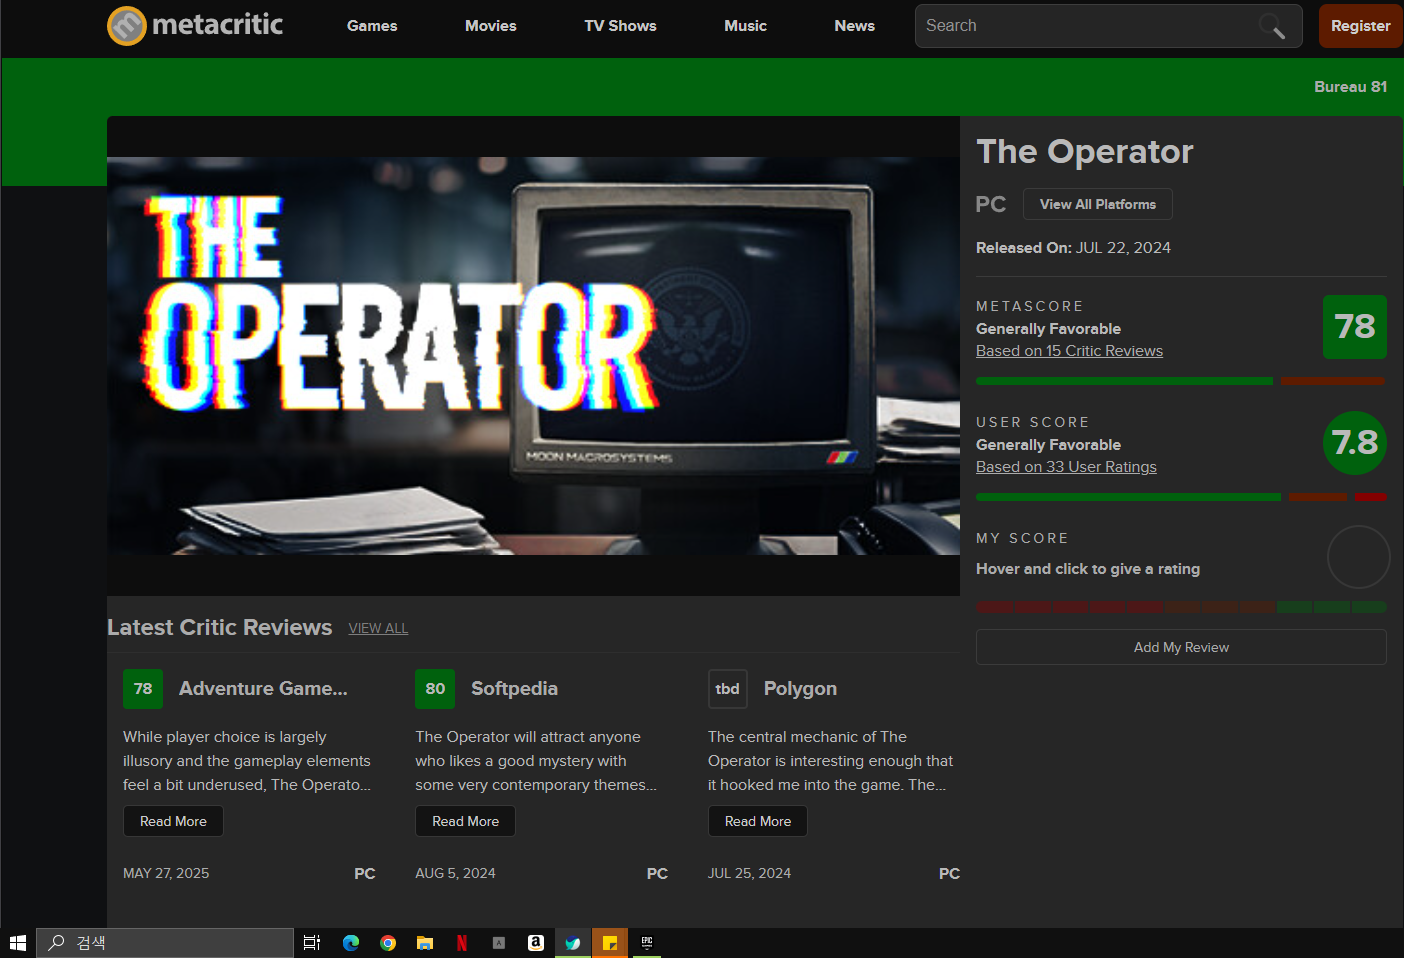Click the Windows taskbar search box
The width and height of the screenshot is (1404, 958).
[x=165, y=943]
